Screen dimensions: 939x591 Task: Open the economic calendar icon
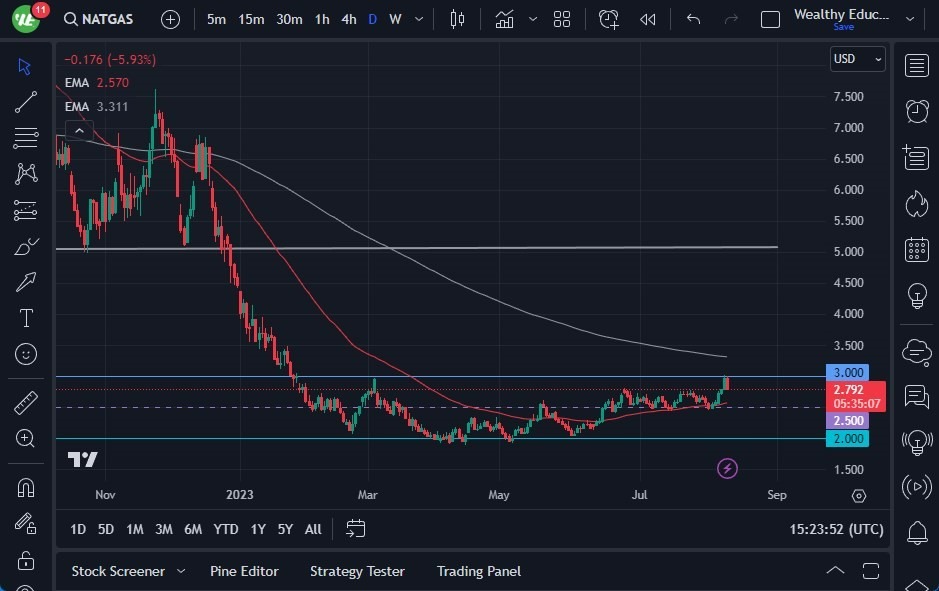(x=917, y=250)
